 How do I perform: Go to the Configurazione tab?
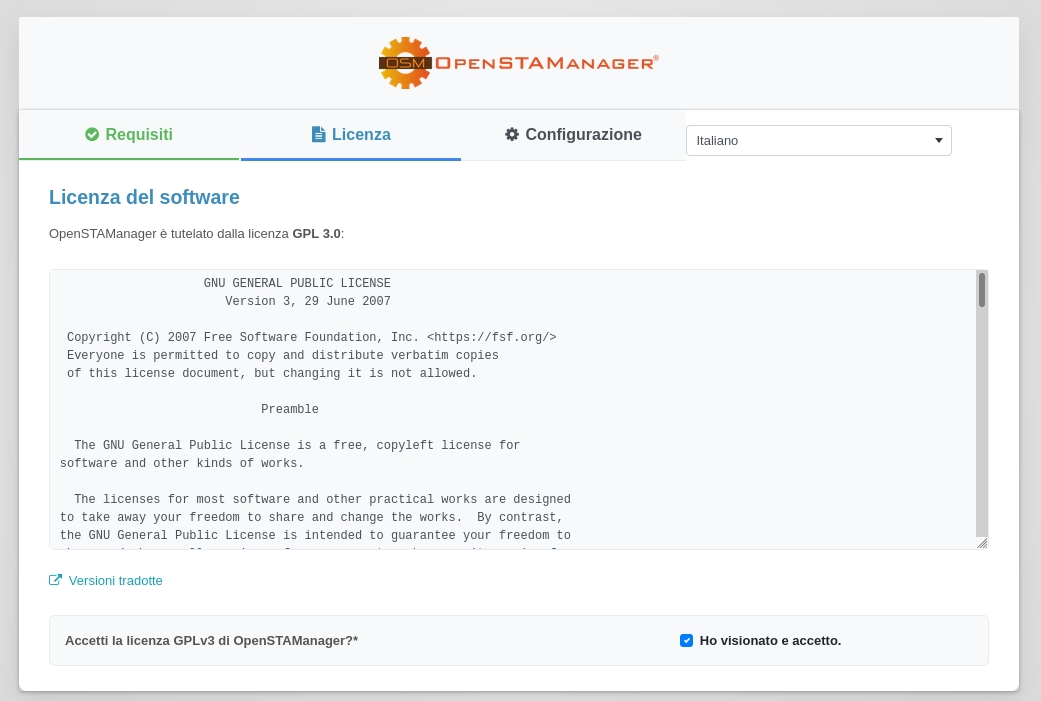573,135
